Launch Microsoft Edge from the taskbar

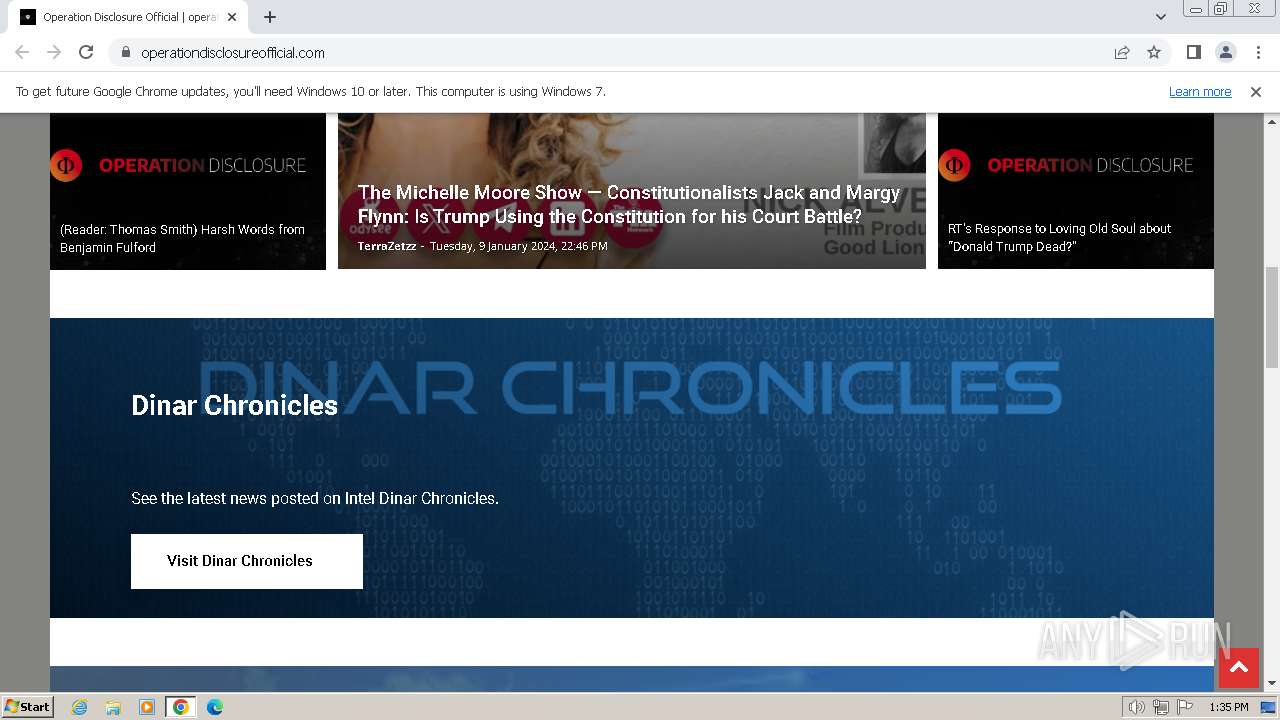click(x=214, y=707)
